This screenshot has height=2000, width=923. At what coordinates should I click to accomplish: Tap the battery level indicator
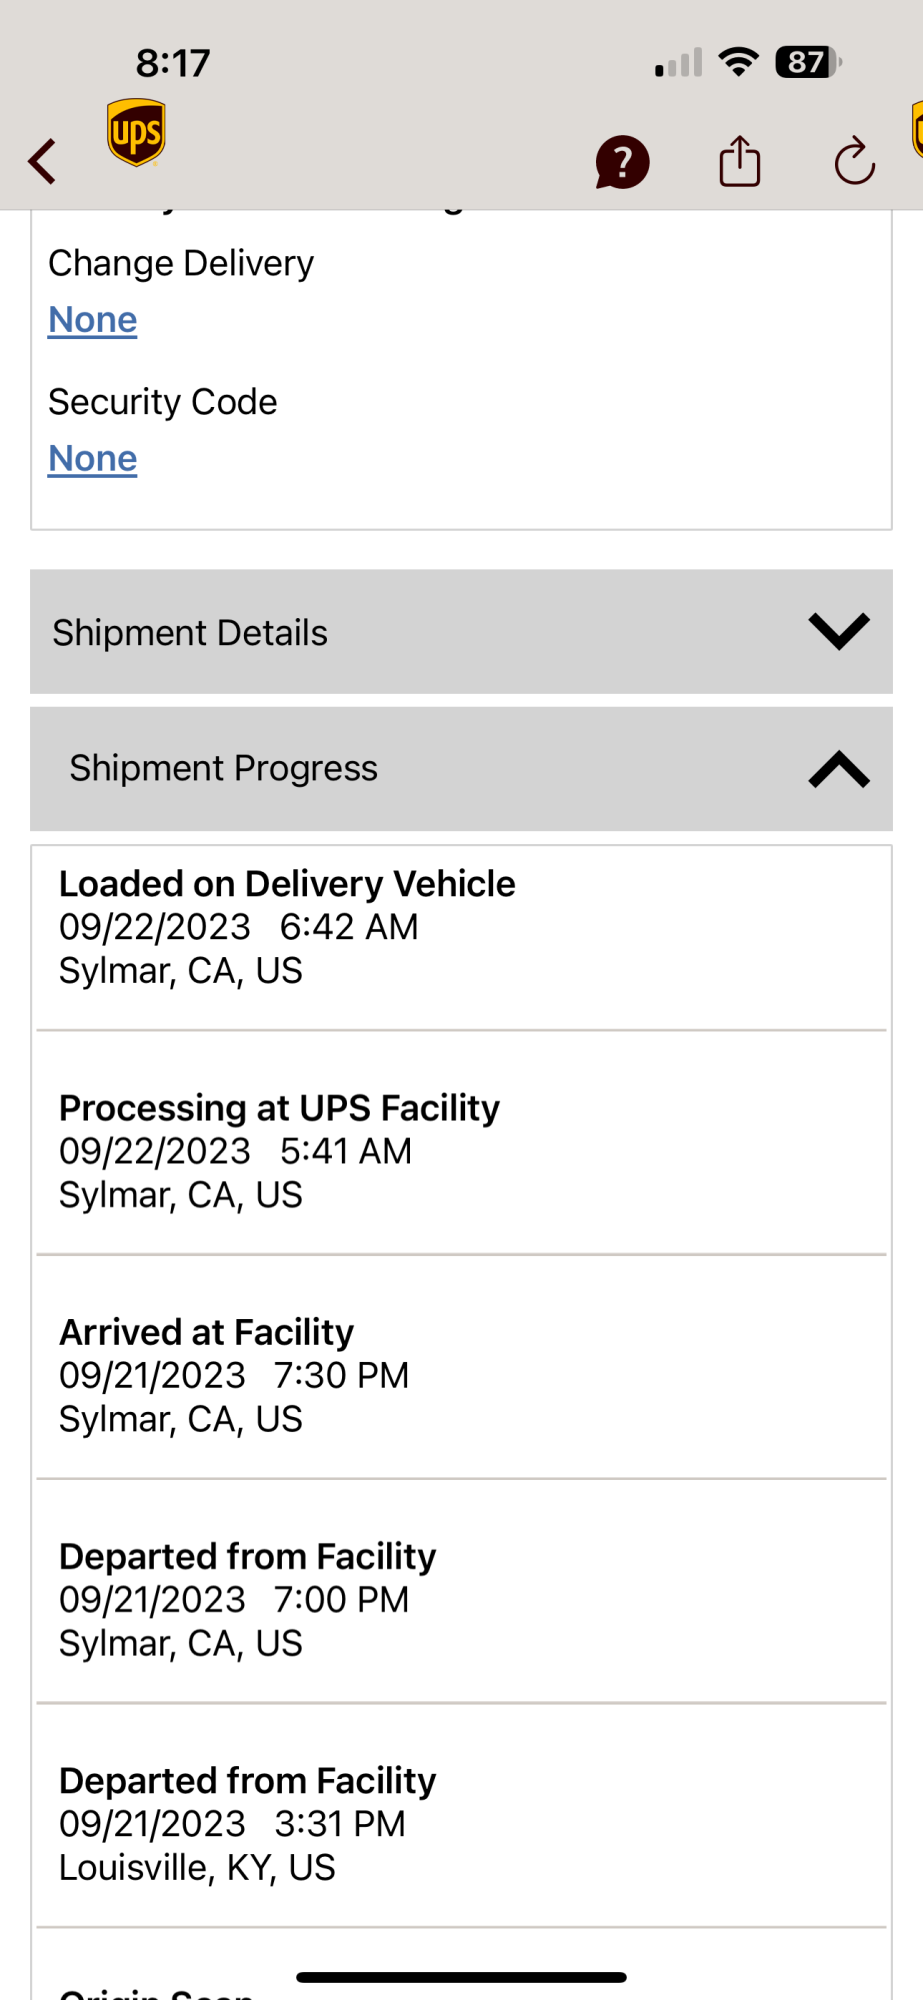click(x=808, y=62)
